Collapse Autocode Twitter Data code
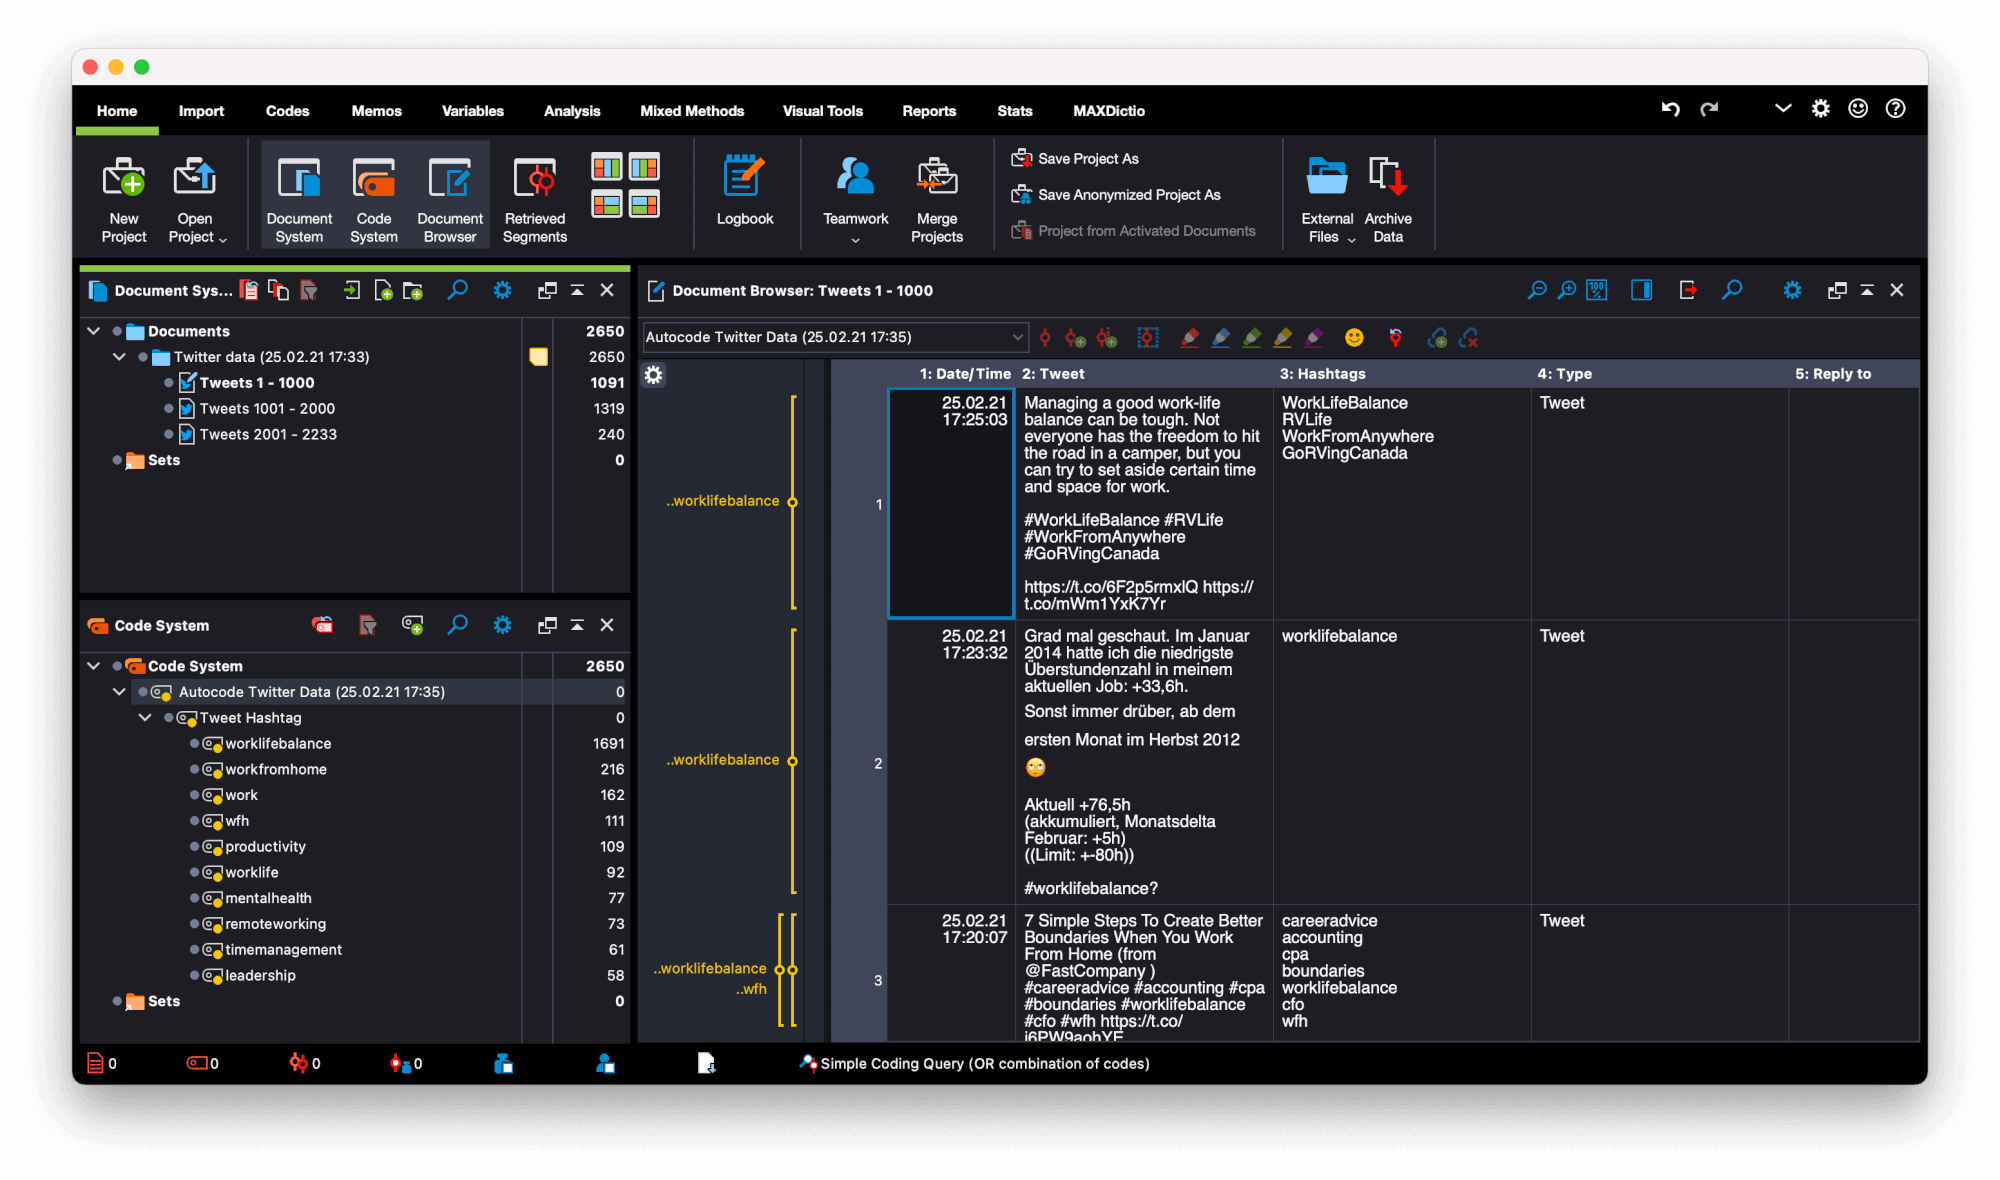Screen dimensions: 2000x1180 [x=119, y=692]
